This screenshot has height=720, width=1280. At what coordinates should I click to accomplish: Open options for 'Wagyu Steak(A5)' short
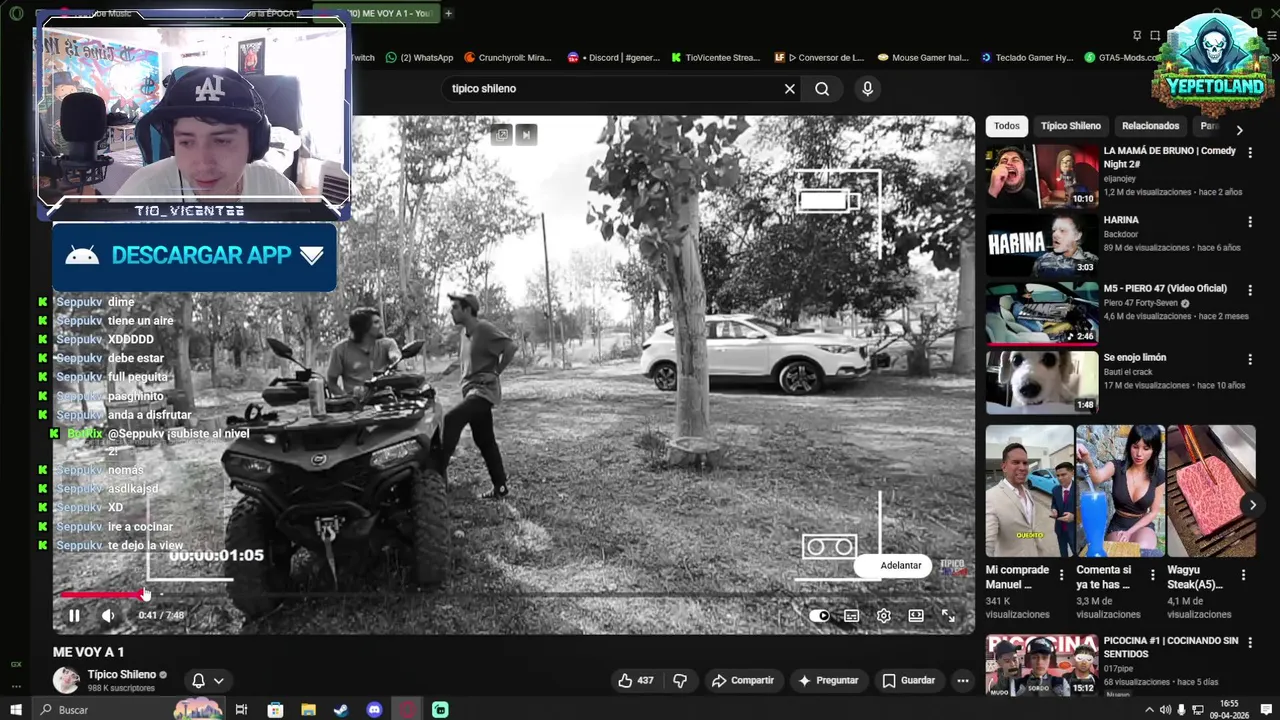point(1243,575)
